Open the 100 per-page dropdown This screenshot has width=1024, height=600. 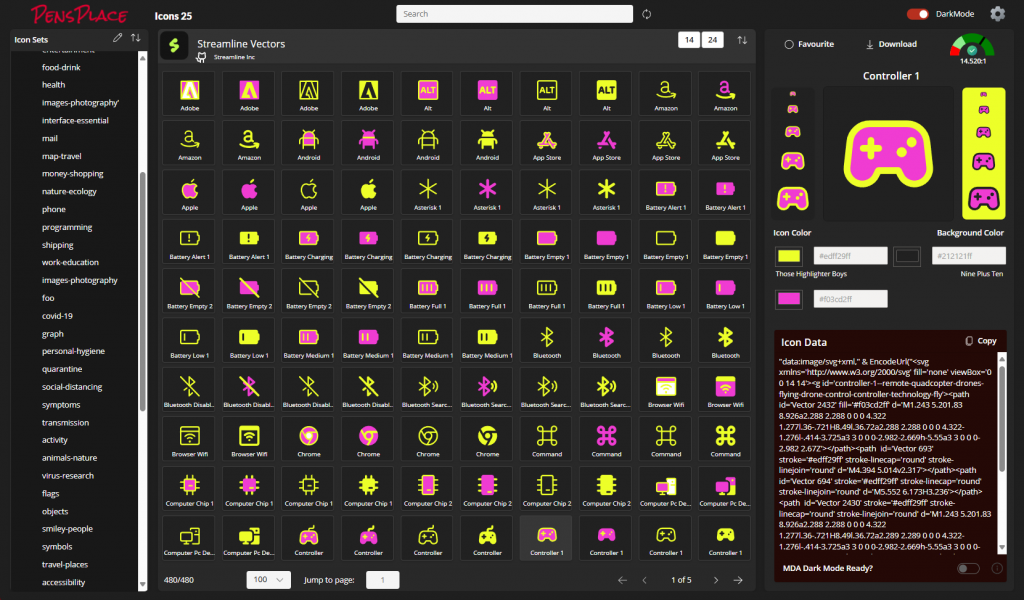click(x=268, y=580)
